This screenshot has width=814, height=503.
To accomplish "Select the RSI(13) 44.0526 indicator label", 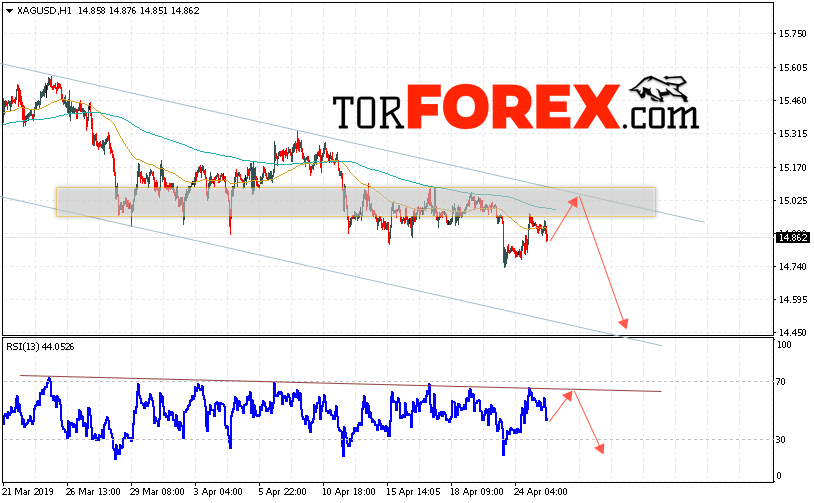I will 40,347.
